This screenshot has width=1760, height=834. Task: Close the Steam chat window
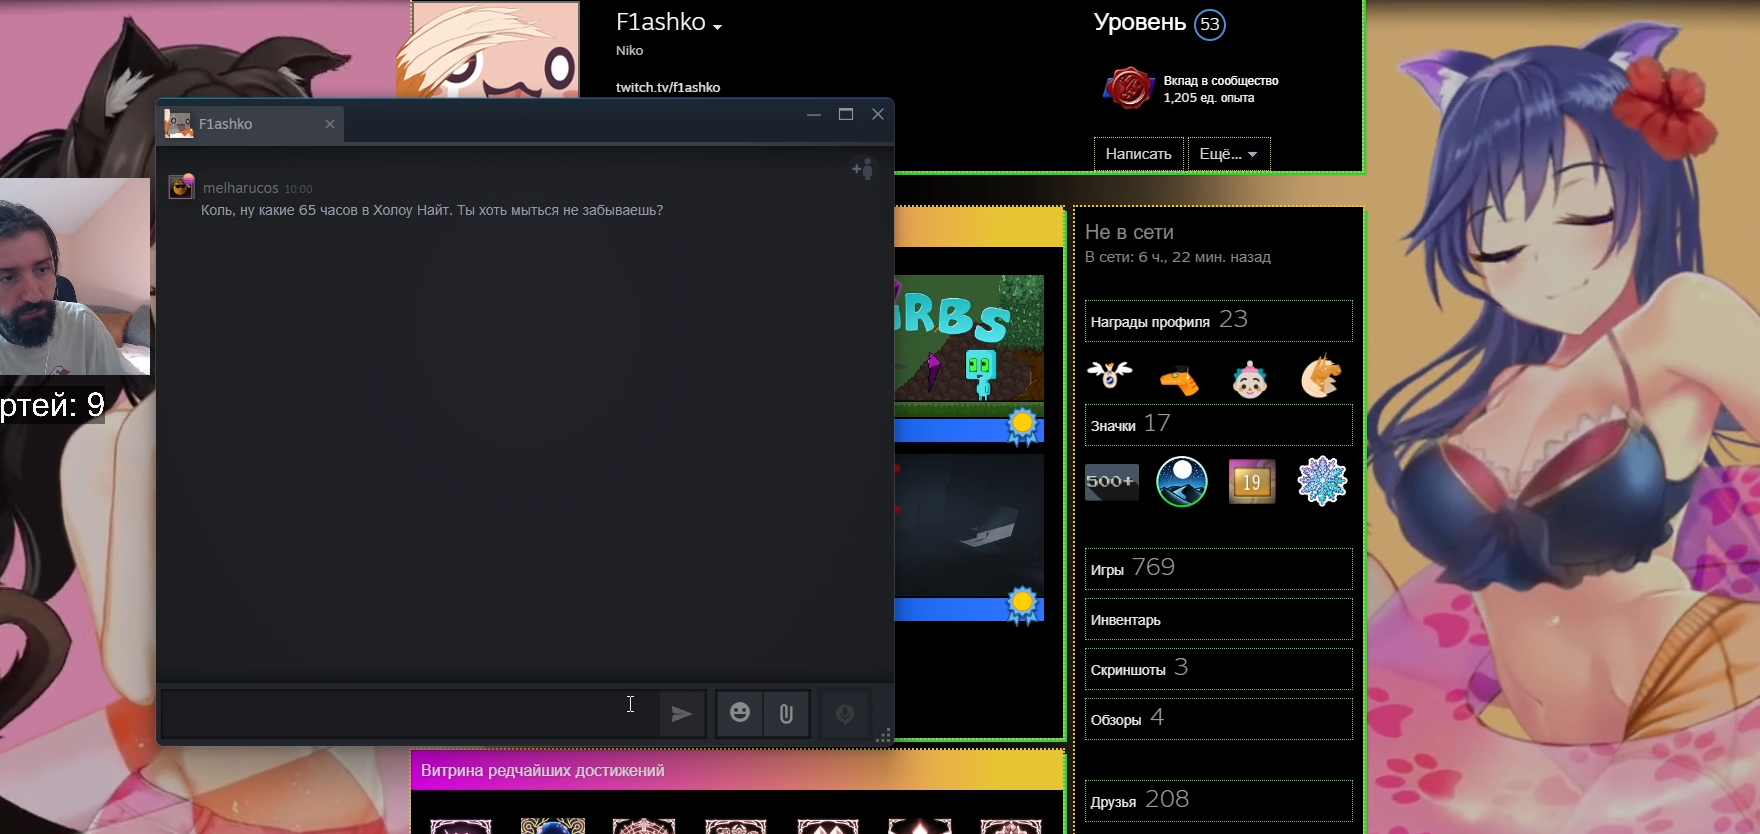878,115
